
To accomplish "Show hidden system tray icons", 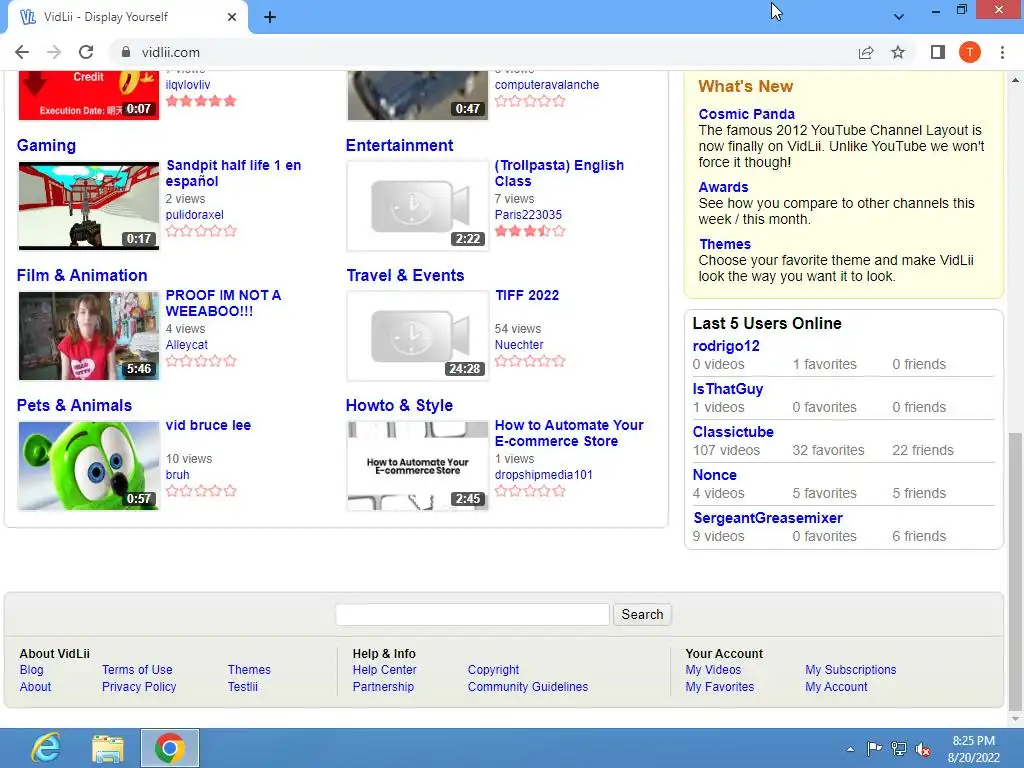I will click(x=850, y=749).
